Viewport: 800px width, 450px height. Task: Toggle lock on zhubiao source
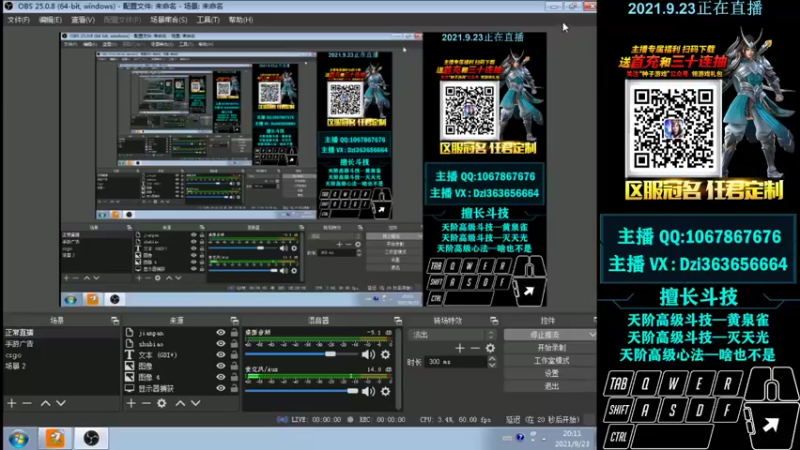tap(234, 343)
